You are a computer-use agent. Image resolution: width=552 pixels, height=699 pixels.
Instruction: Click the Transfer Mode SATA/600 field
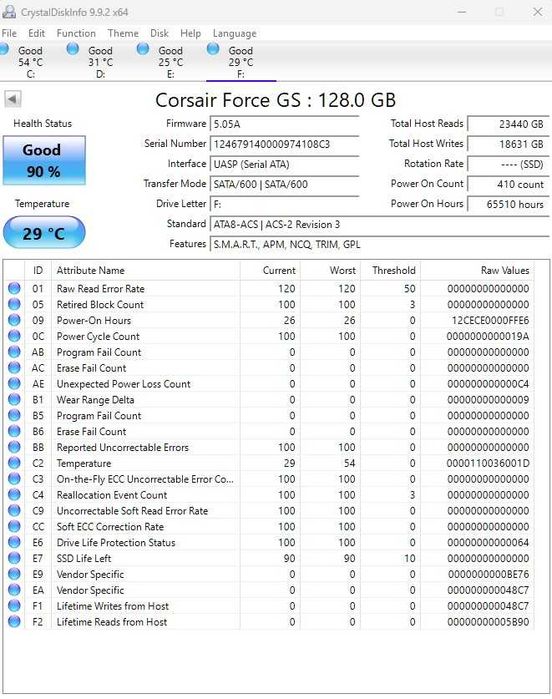click(284, 184)
